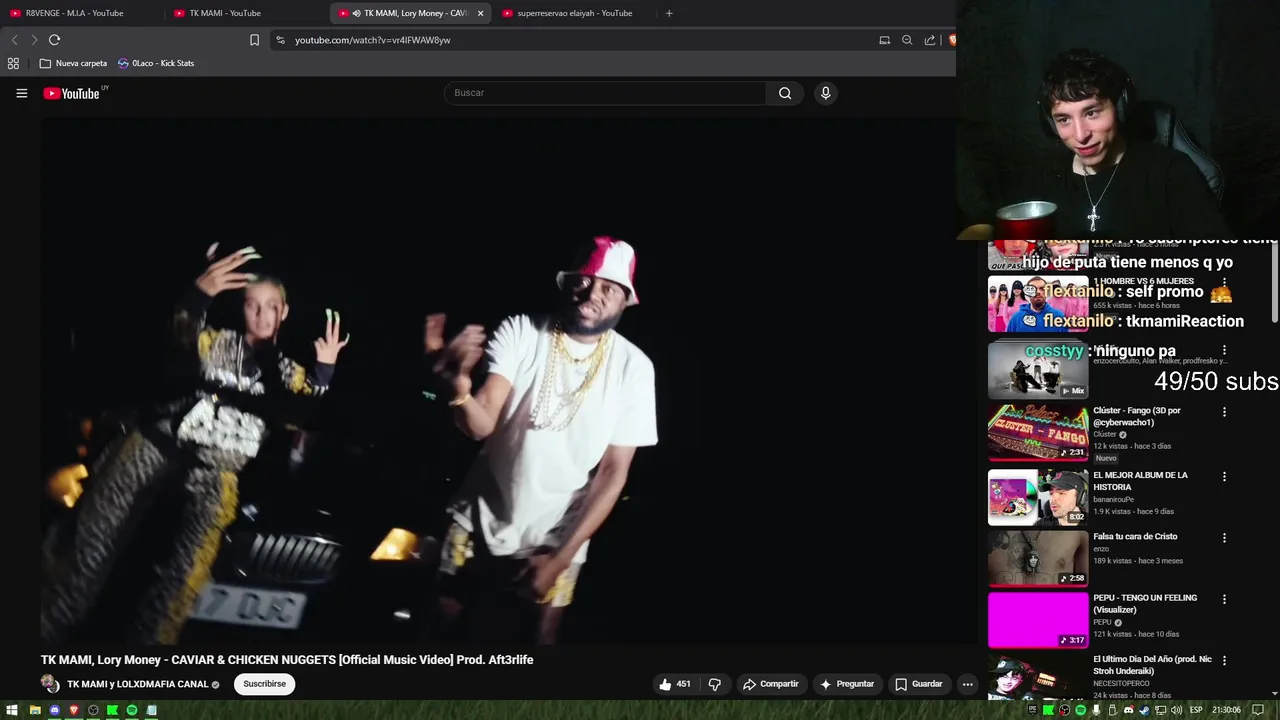Close the TK MAMI, Lory Money tab
Image resolution: width=1280 pixels, height=720 pixels.
(480, 13)
